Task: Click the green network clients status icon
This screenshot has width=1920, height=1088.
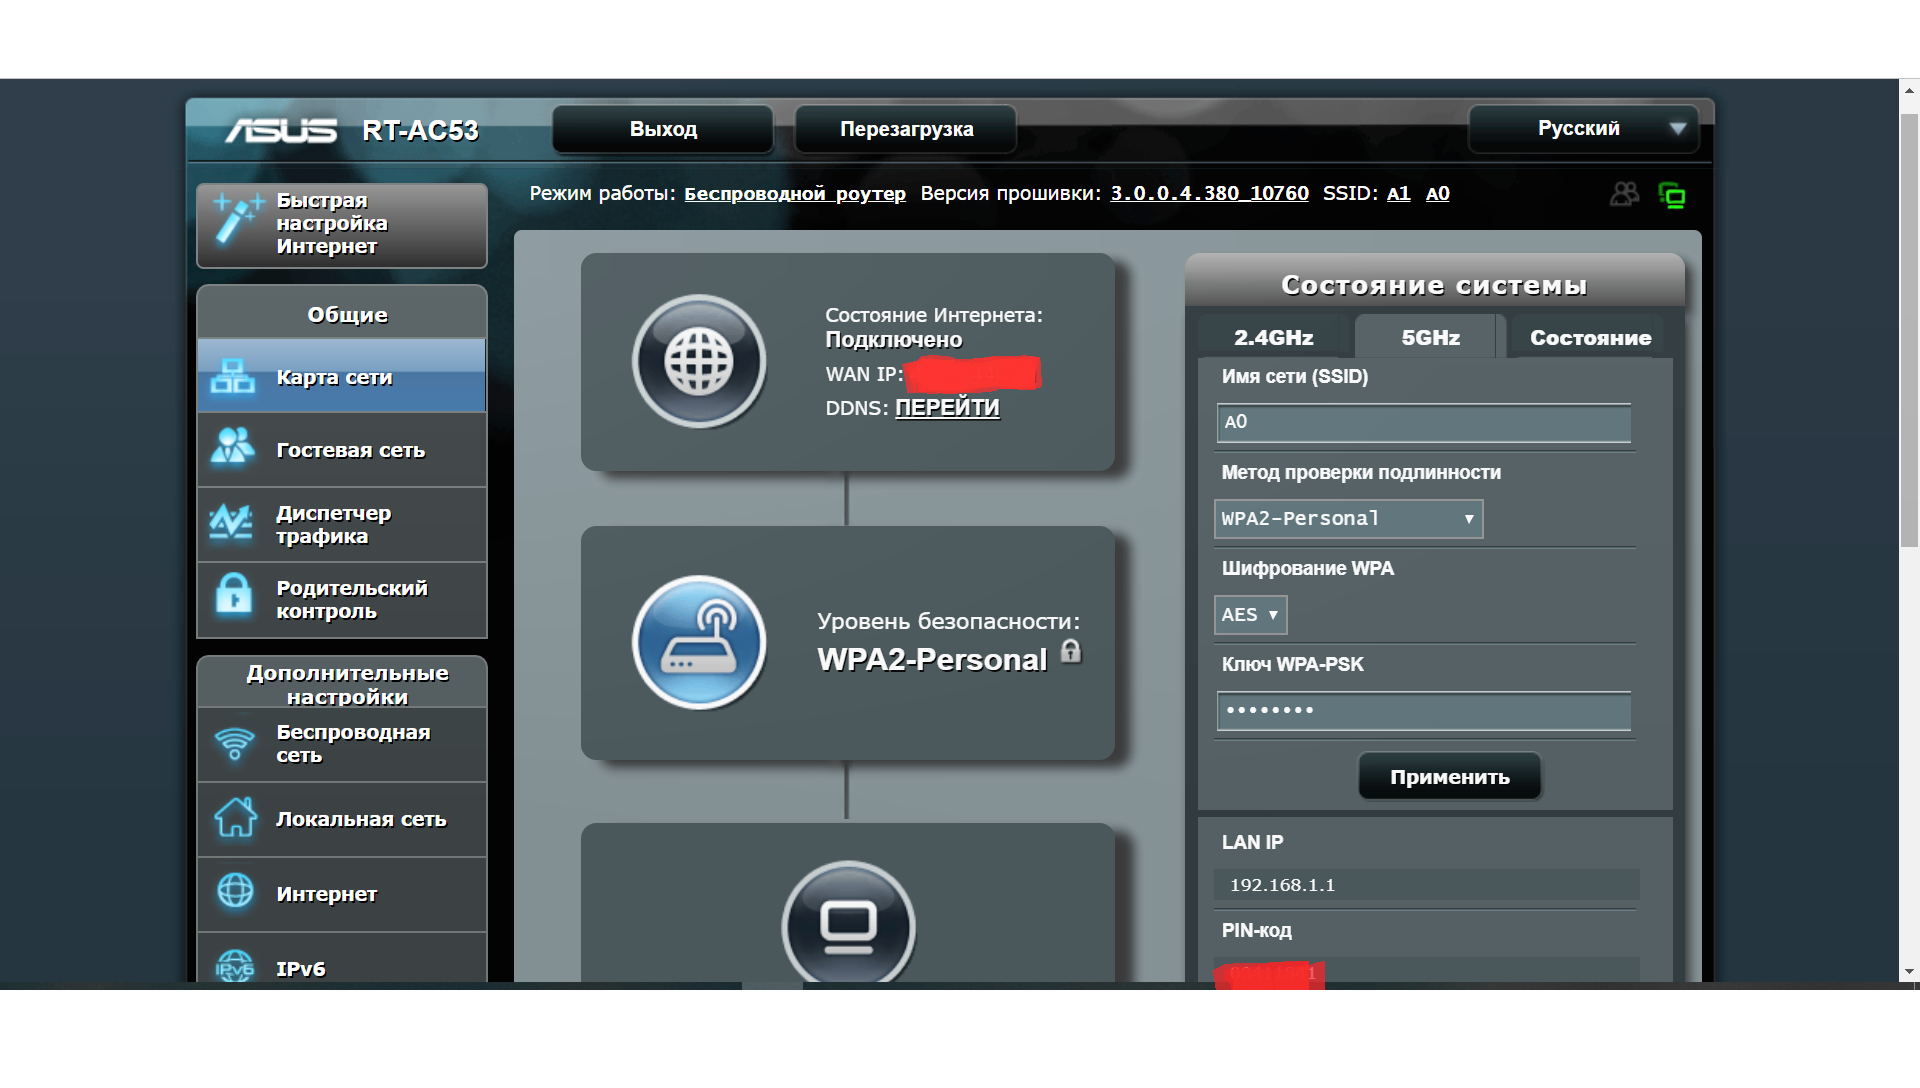Action: click(1672, 195)
